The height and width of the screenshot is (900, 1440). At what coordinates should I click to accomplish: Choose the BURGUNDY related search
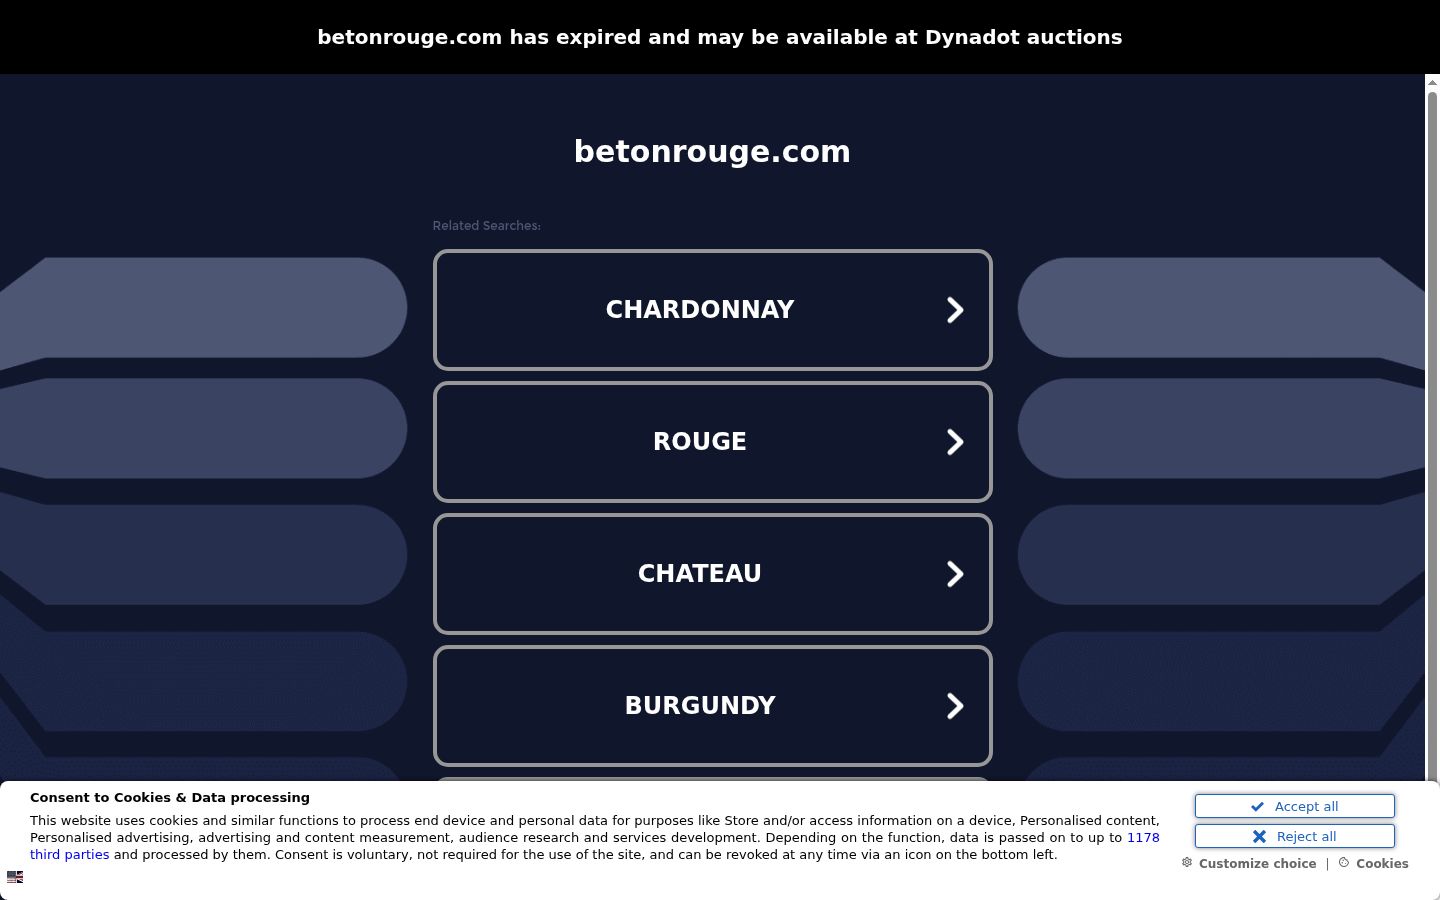point(712,706)
